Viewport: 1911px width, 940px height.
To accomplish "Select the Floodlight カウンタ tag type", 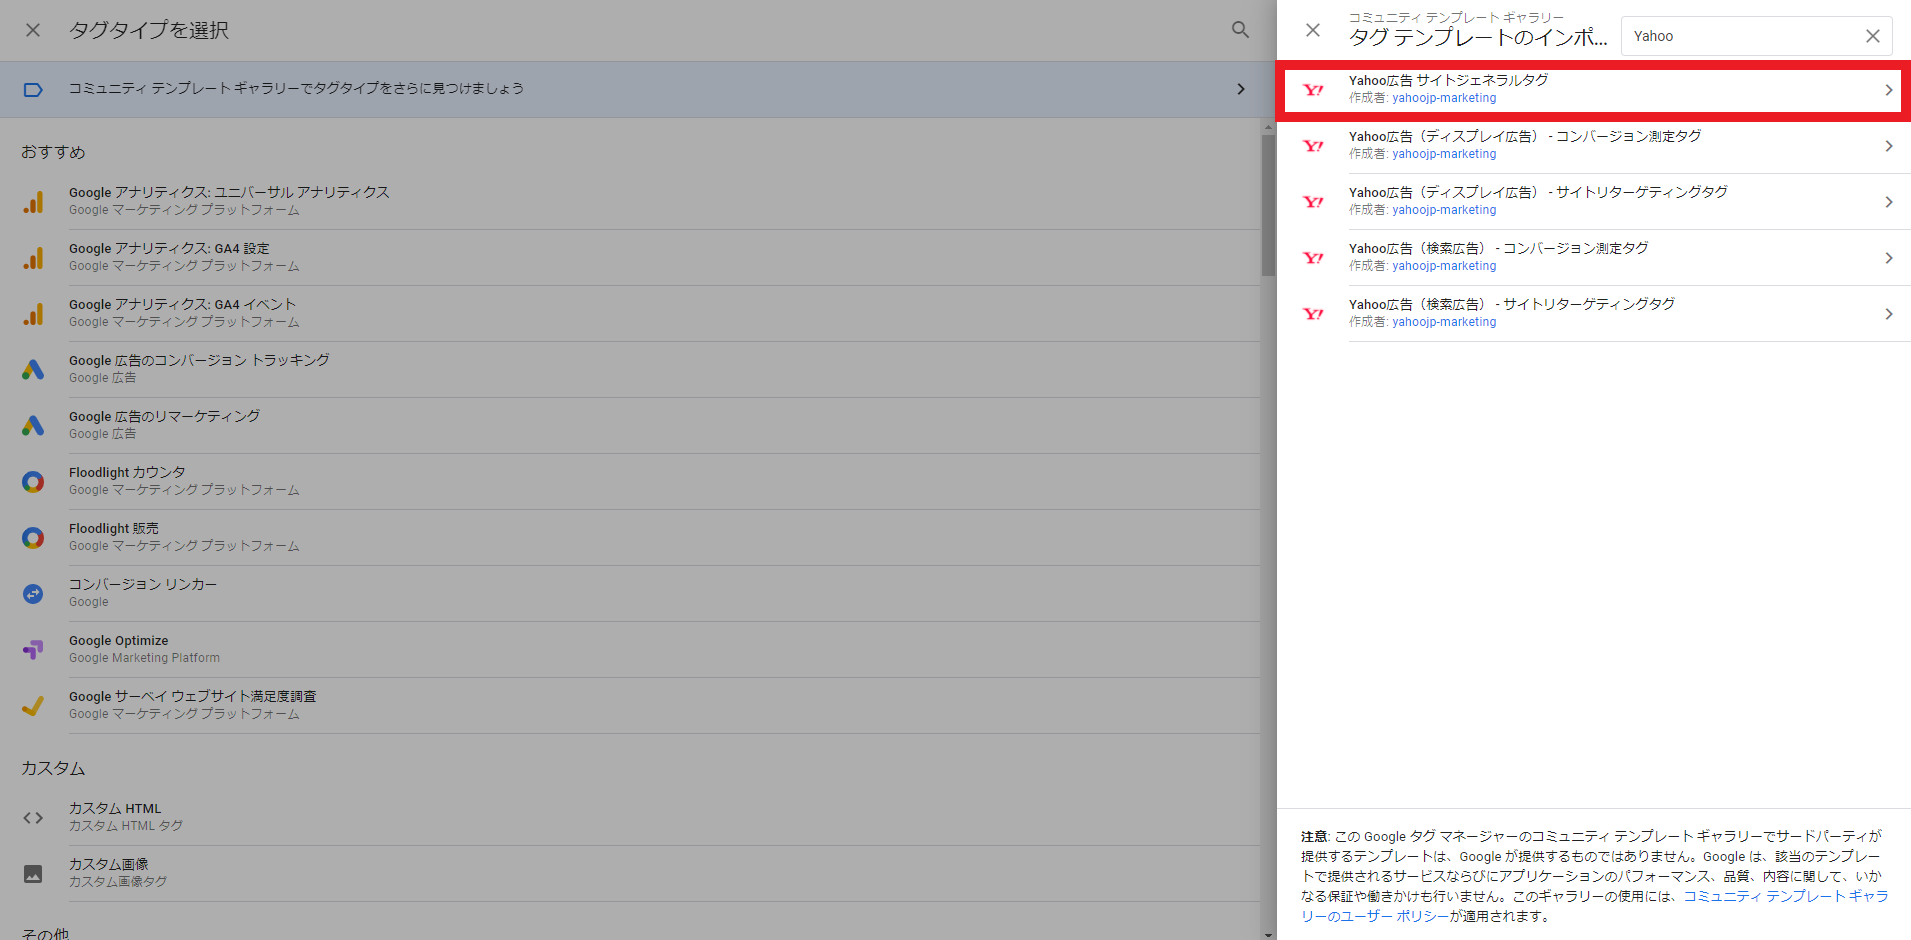I will [x=639, y=482].
